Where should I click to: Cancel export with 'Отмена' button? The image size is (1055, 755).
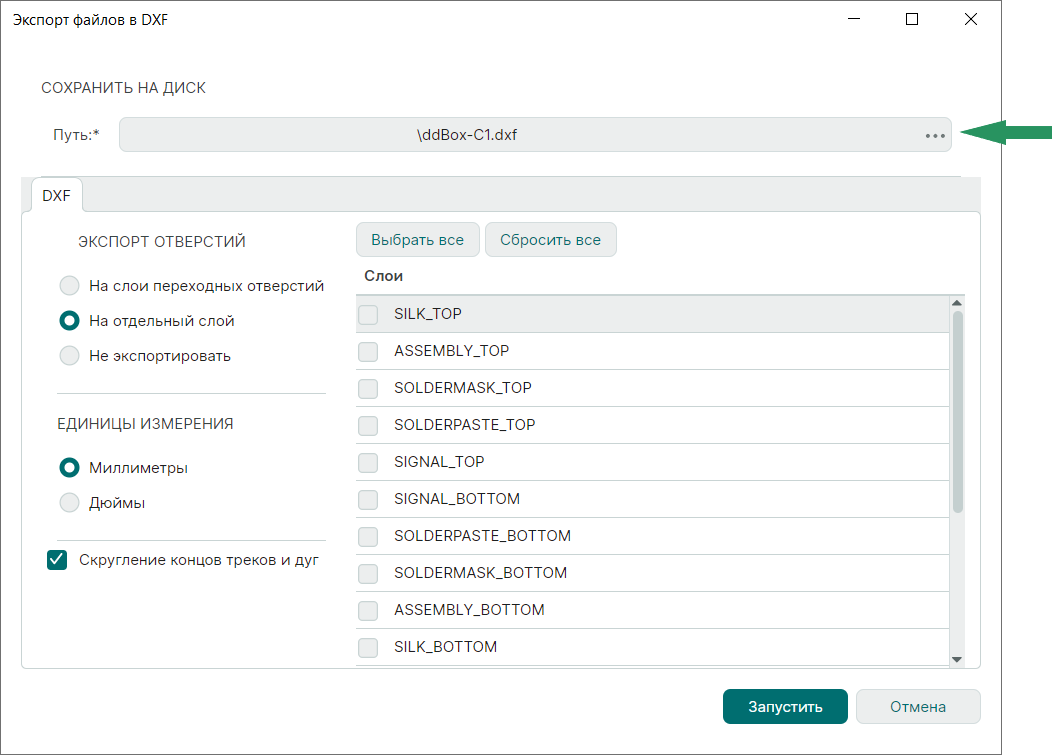(x=918, y=707)
